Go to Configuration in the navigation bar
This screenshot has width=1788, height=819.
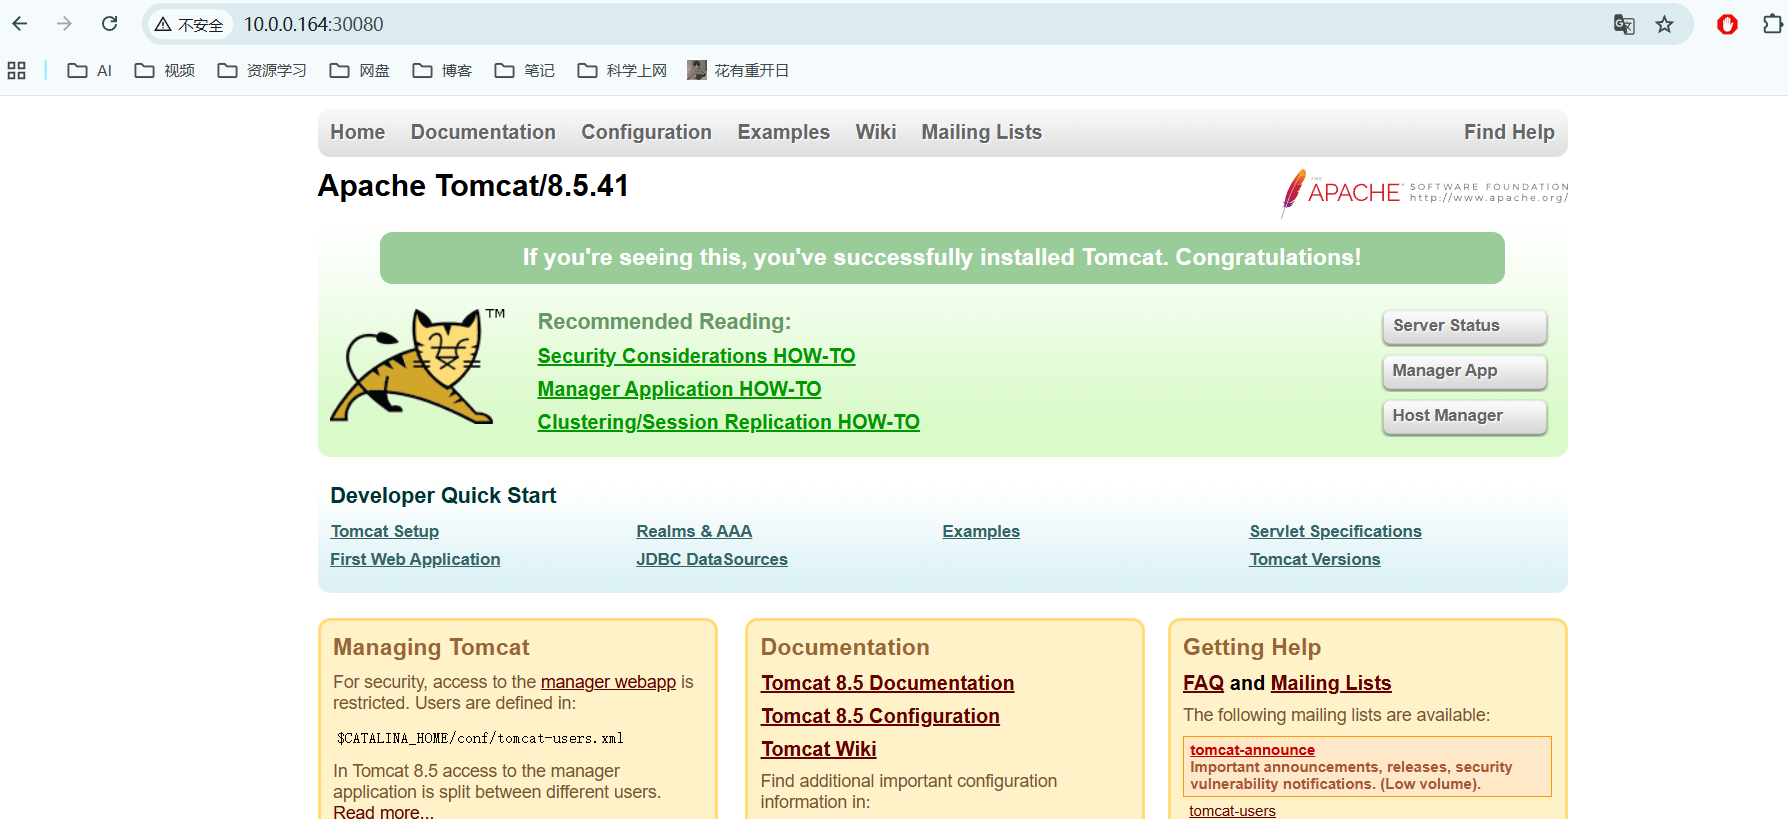click(646, 132)
